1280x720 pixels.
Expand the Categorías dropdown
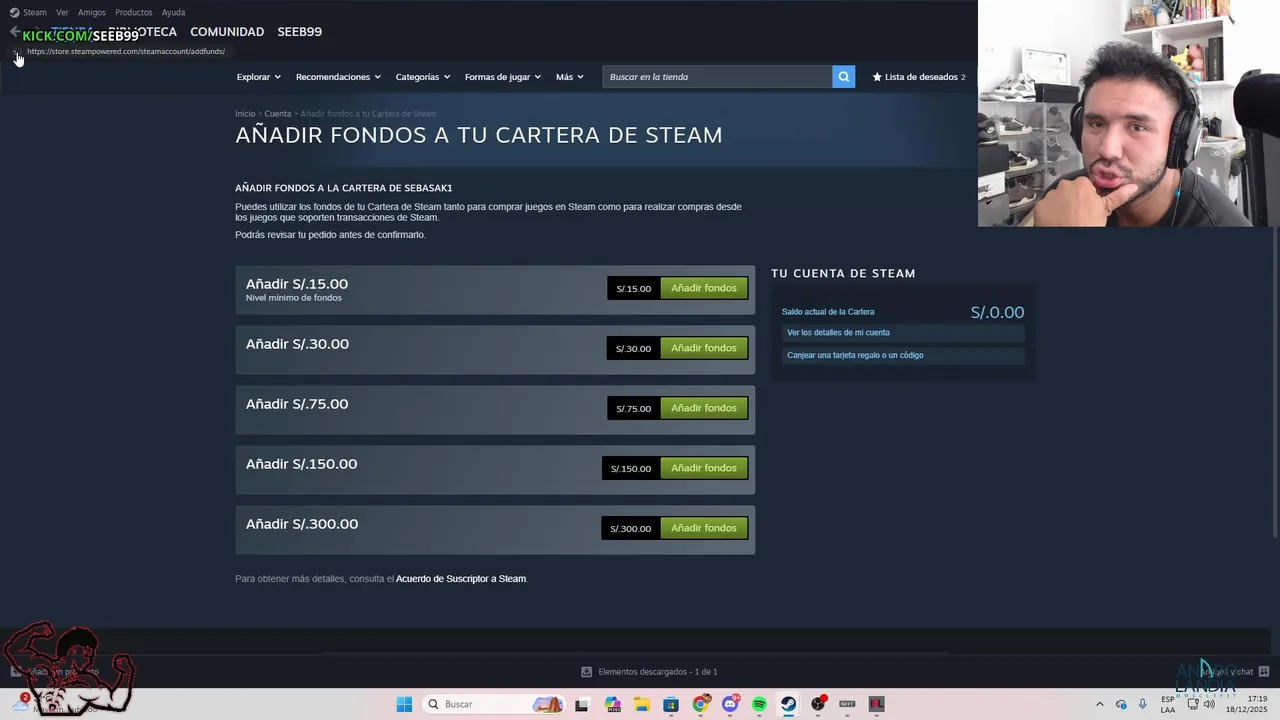coord(422,77)
